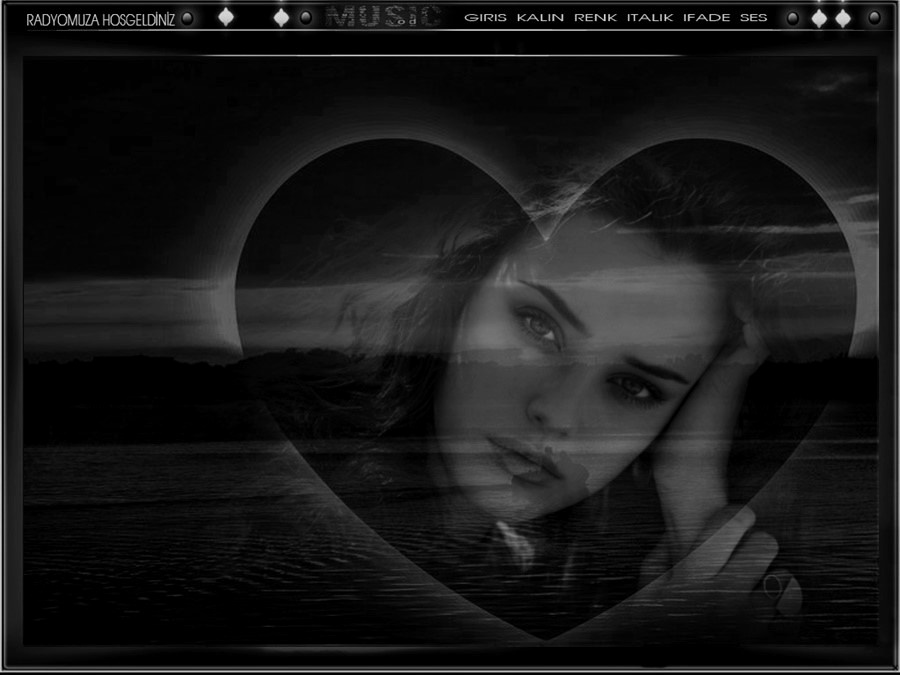900x675 pixels.
Task: Click the diamond icon left of MUSIC logo
Action: click(282, 17)
